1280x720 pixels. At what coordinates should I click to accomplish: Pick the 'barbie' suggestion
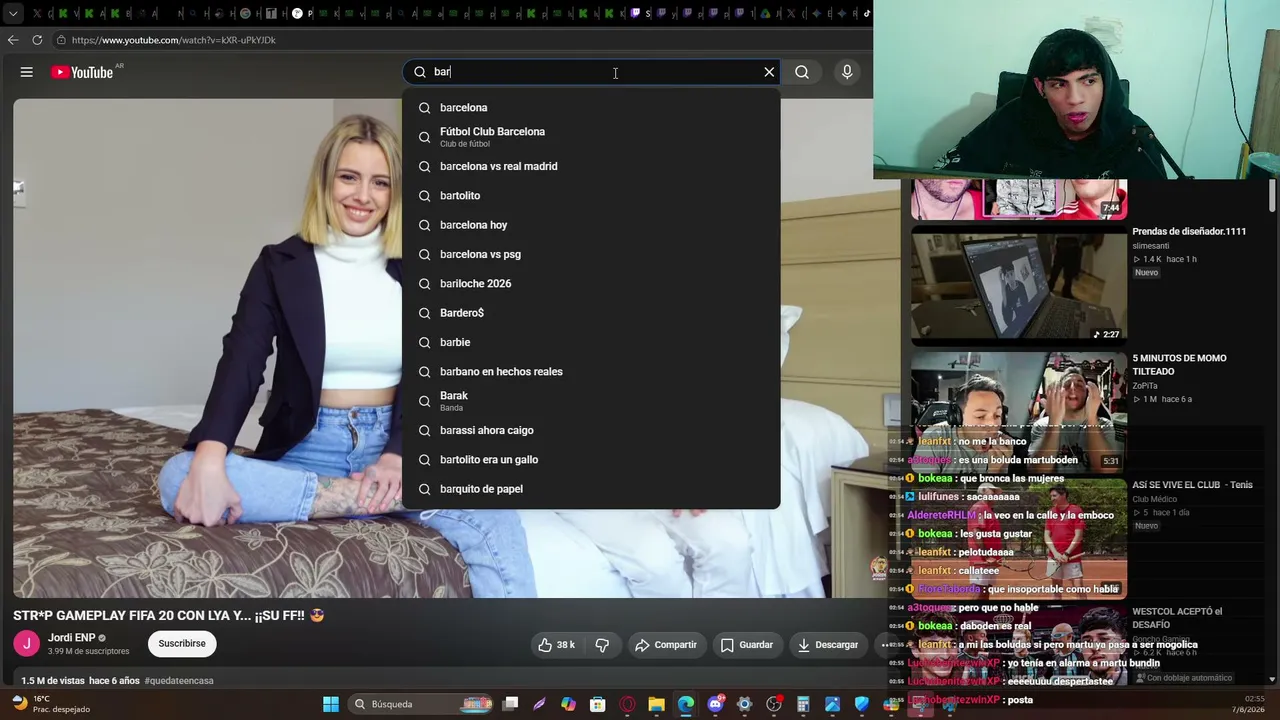pos(591,342)
